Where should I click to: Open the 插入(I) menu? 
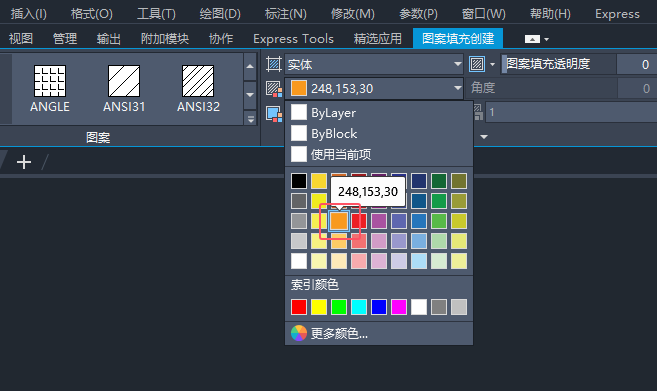tap(28, 14)
